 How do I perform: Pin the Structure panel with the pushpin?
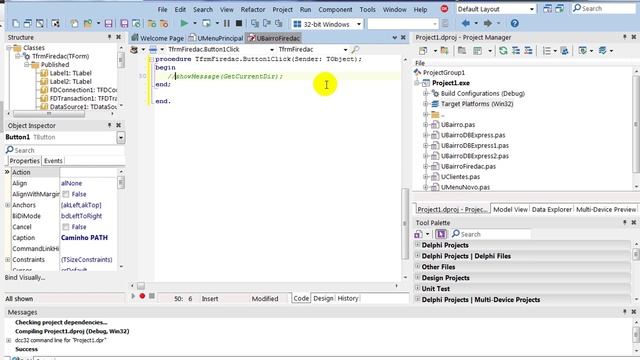[x=109, y=37]
